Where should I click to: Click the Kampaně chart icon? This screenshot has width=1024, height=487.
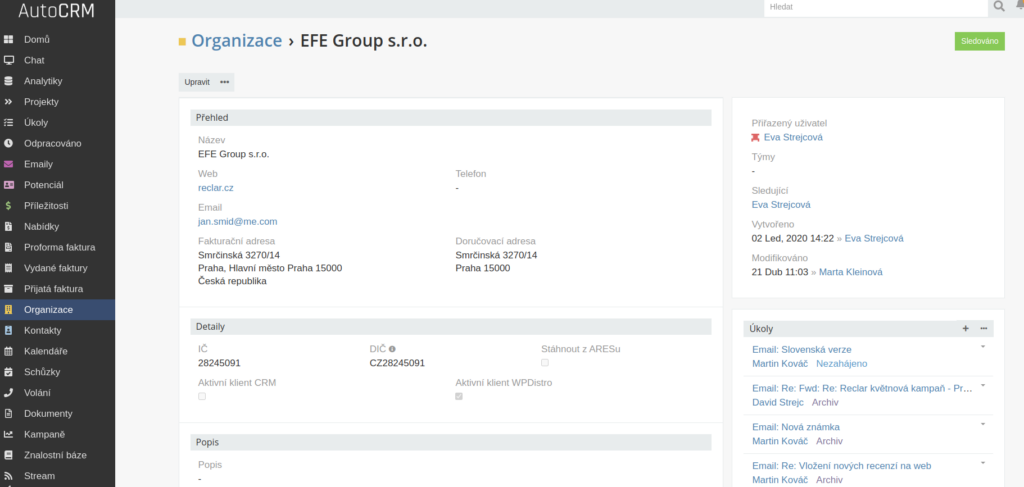(8, 434)
